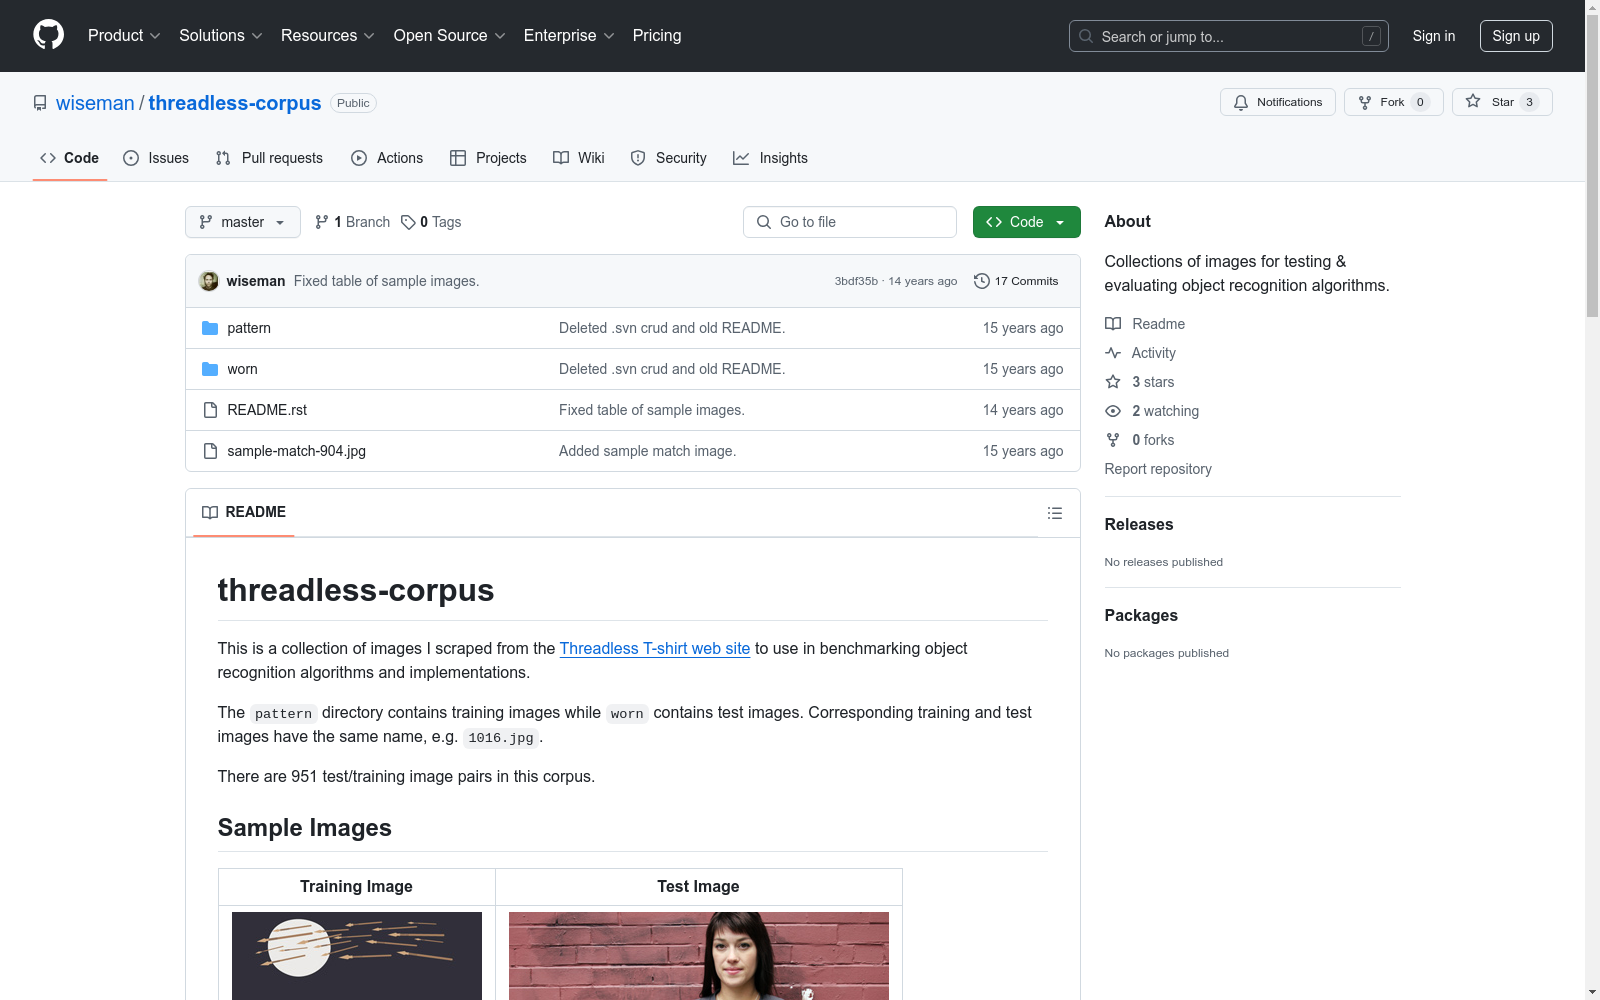Click the Sign in link
The height and width of the screenshot is (1000, 1600).
click(x=1433, y=36)
